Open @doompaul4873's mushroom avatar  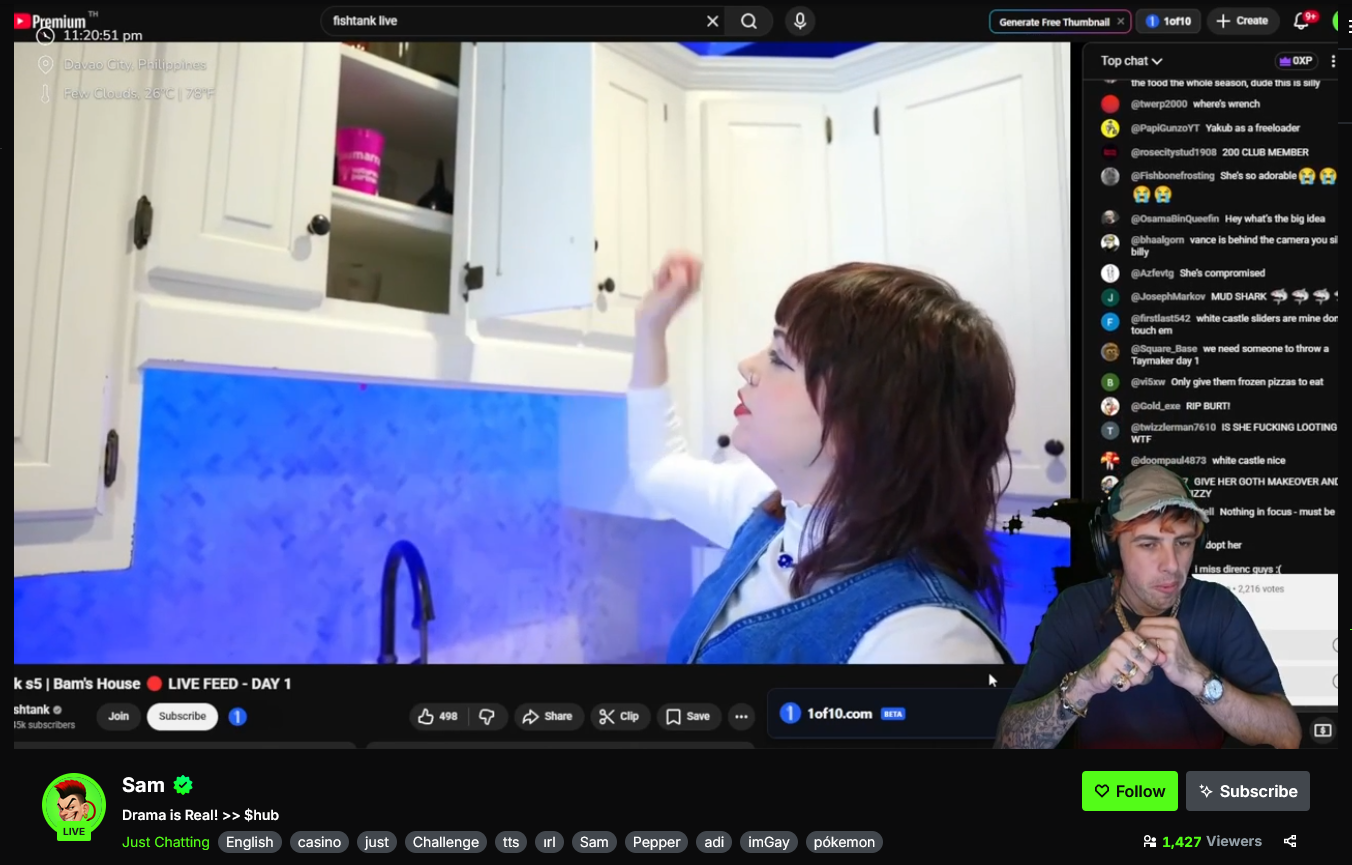tap(1110, 460)
